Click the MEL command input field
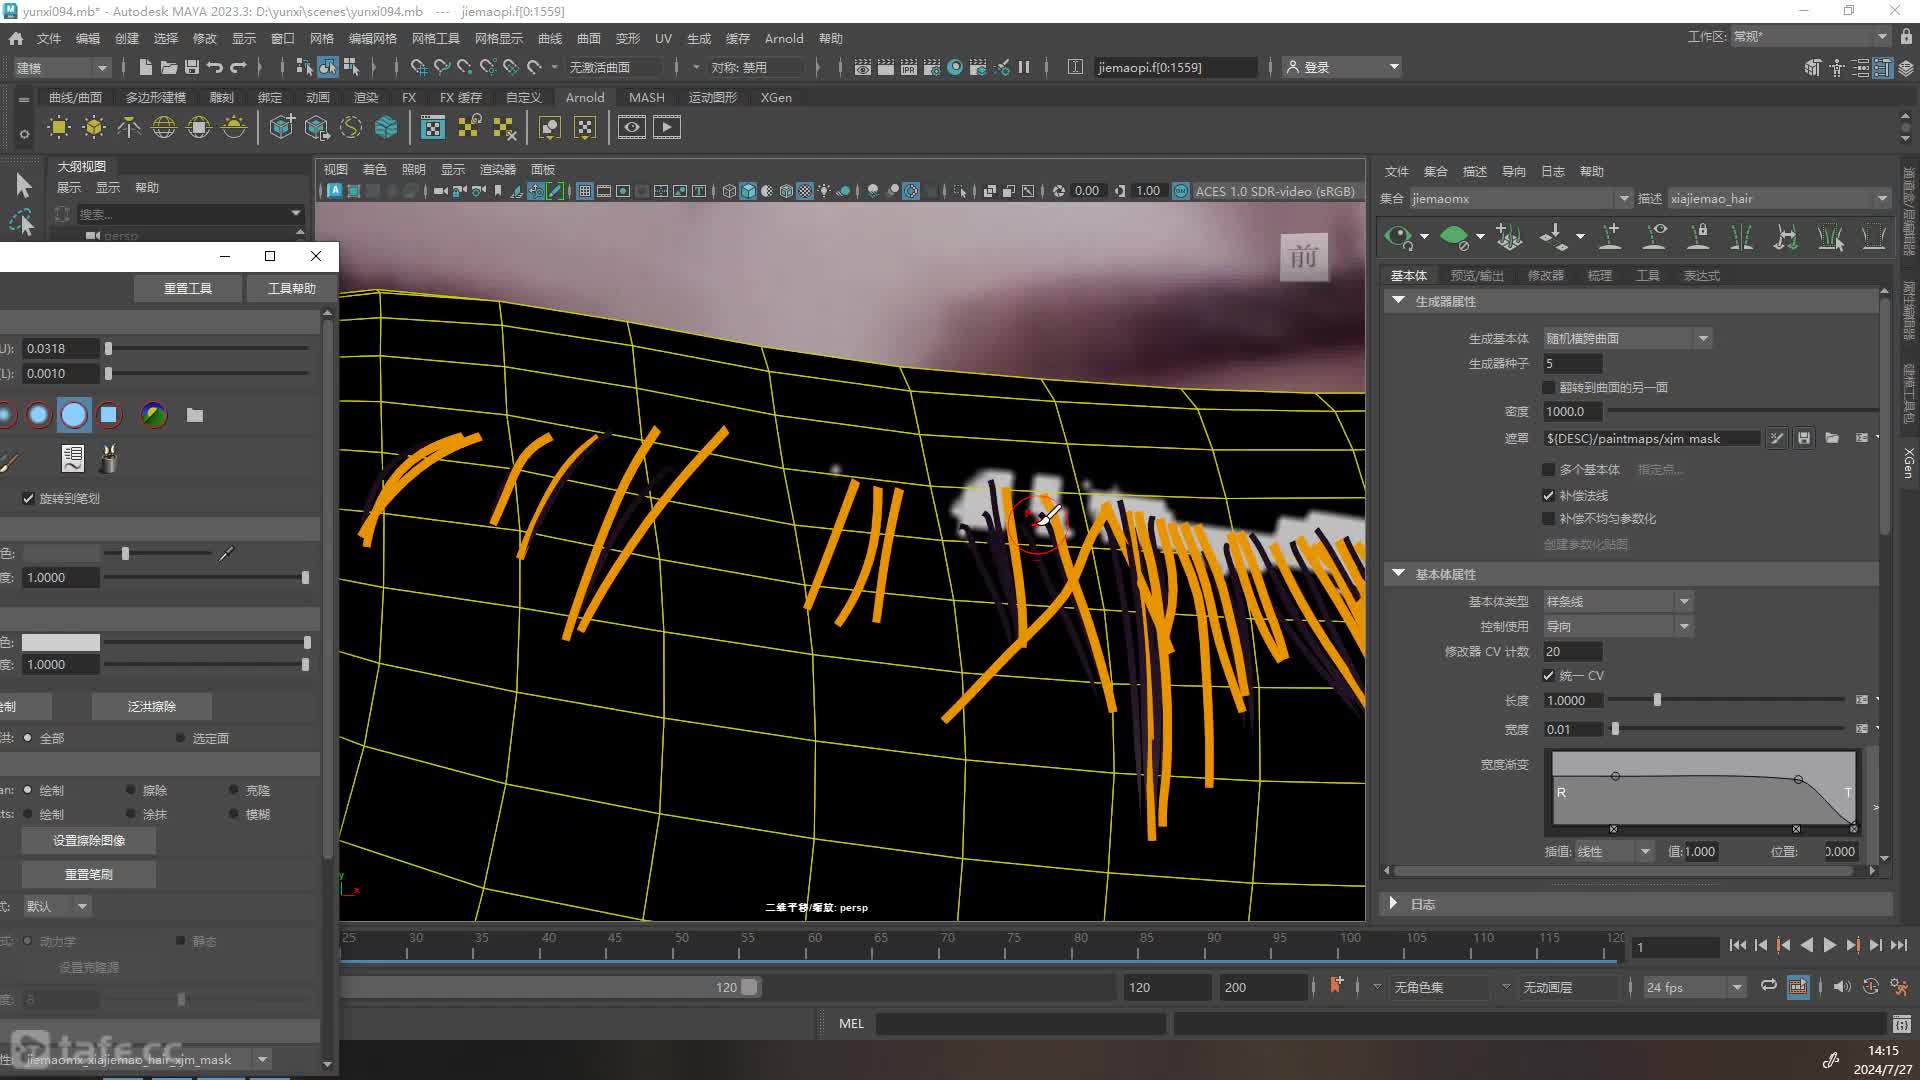Viewport: 1920px width, 1080px height. tap(1020, 1023)
